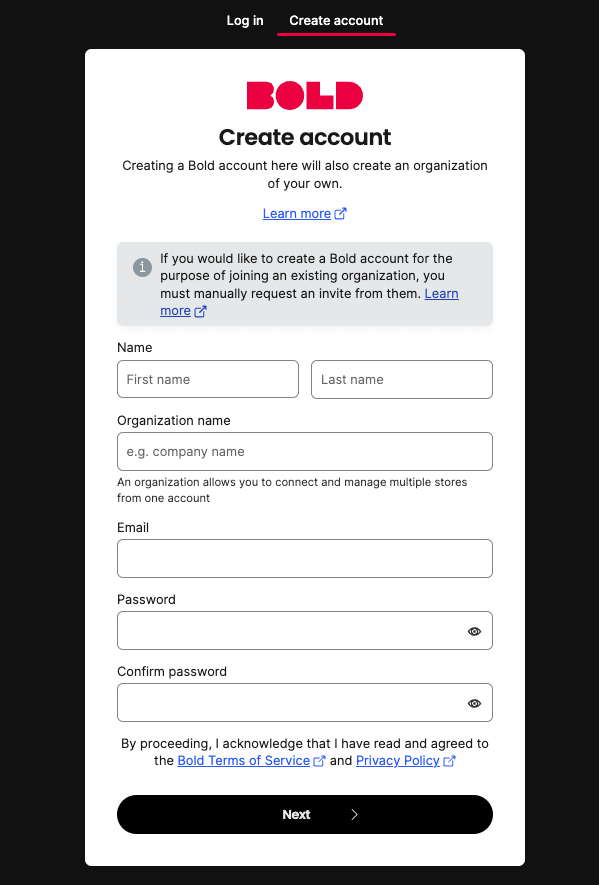Click the BOLD logo
This screenshot has height=885, width=599.
click(304, 95)
